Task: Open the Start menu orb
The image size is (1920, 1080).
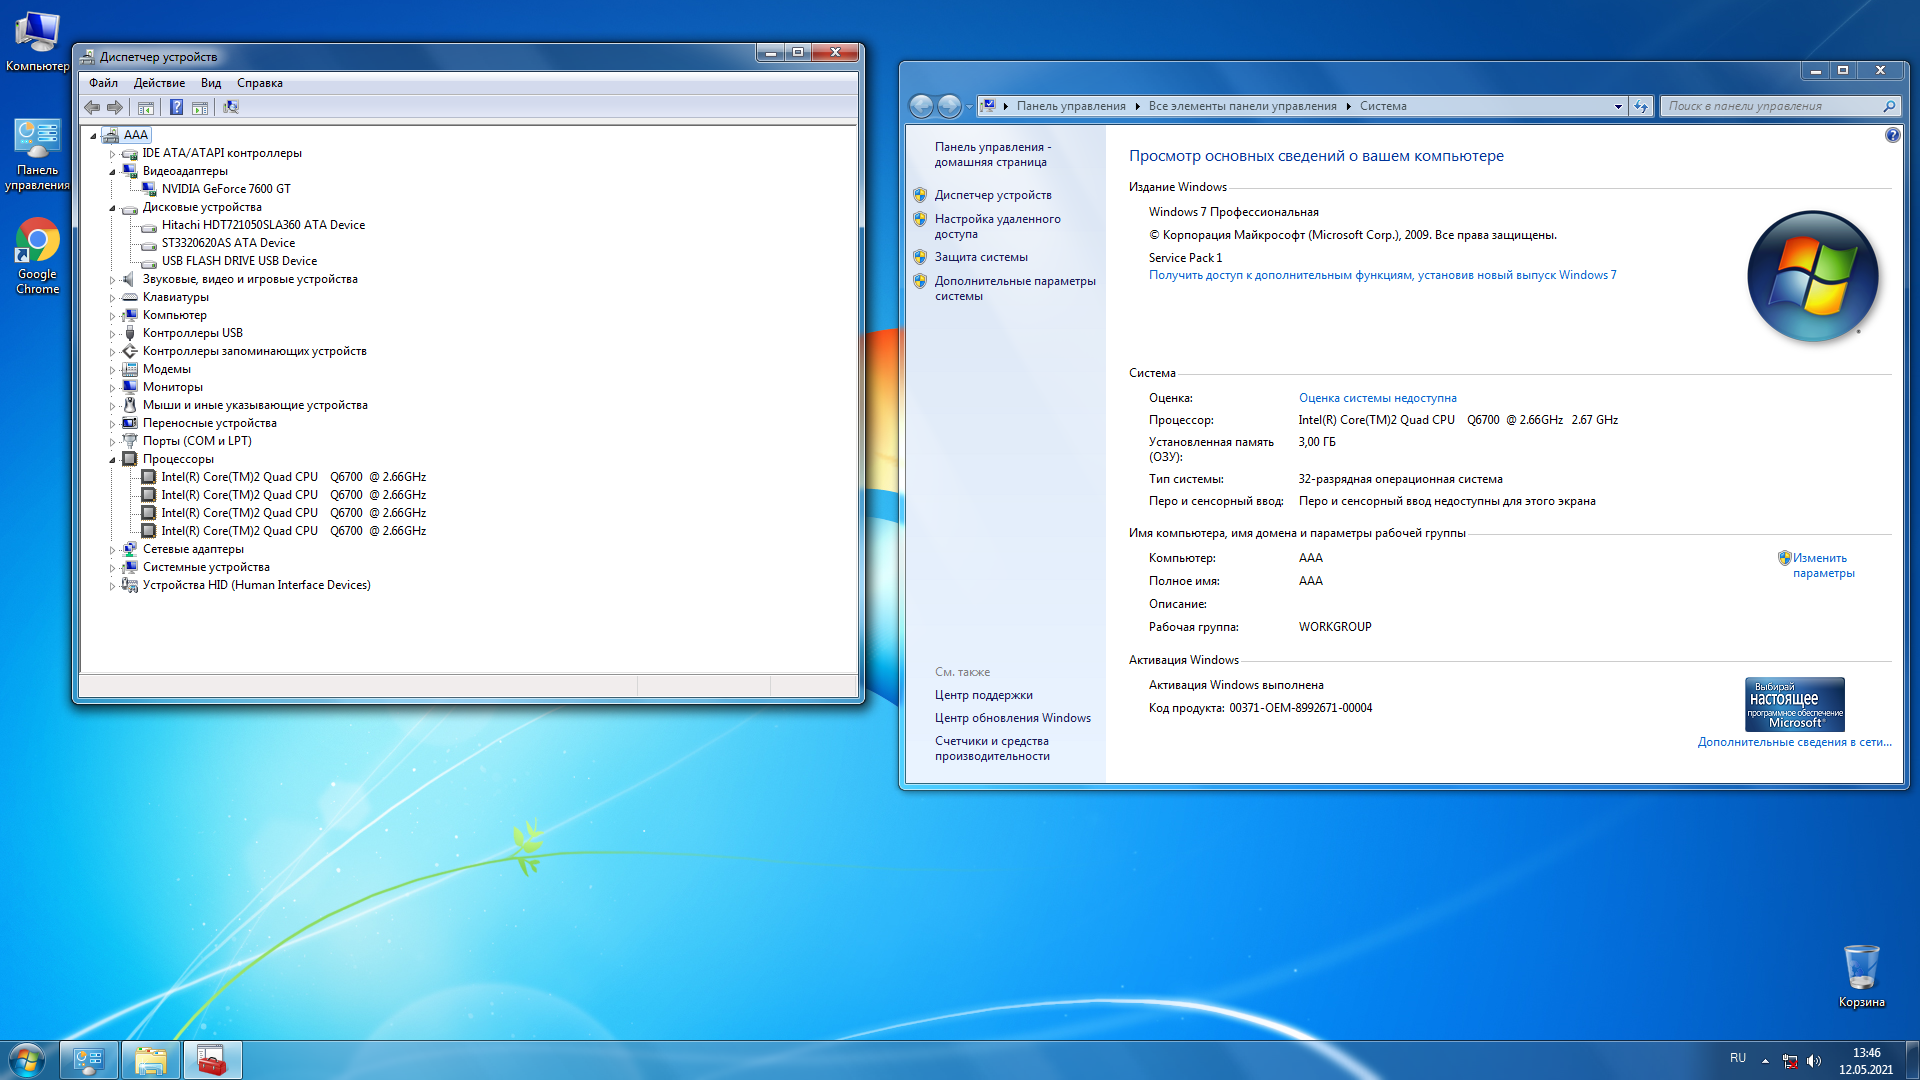Action: (27, 1060)
